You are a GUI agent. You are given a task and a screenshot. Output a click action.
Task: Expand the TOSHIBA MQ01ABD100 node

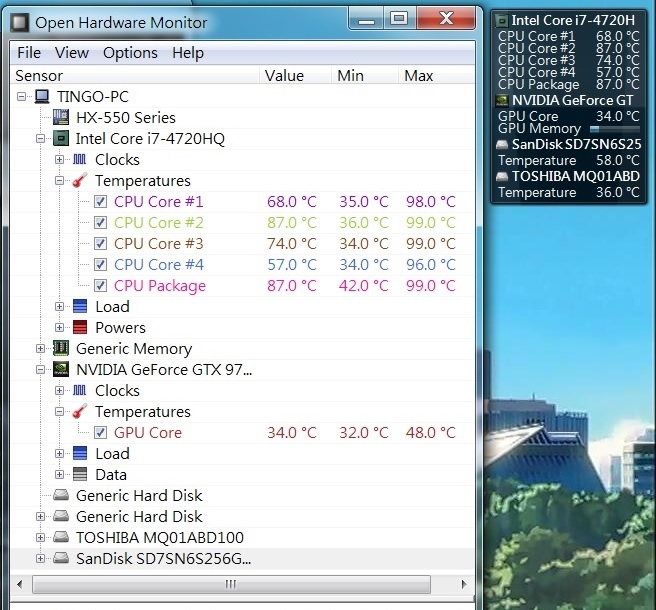pos(41,537)
